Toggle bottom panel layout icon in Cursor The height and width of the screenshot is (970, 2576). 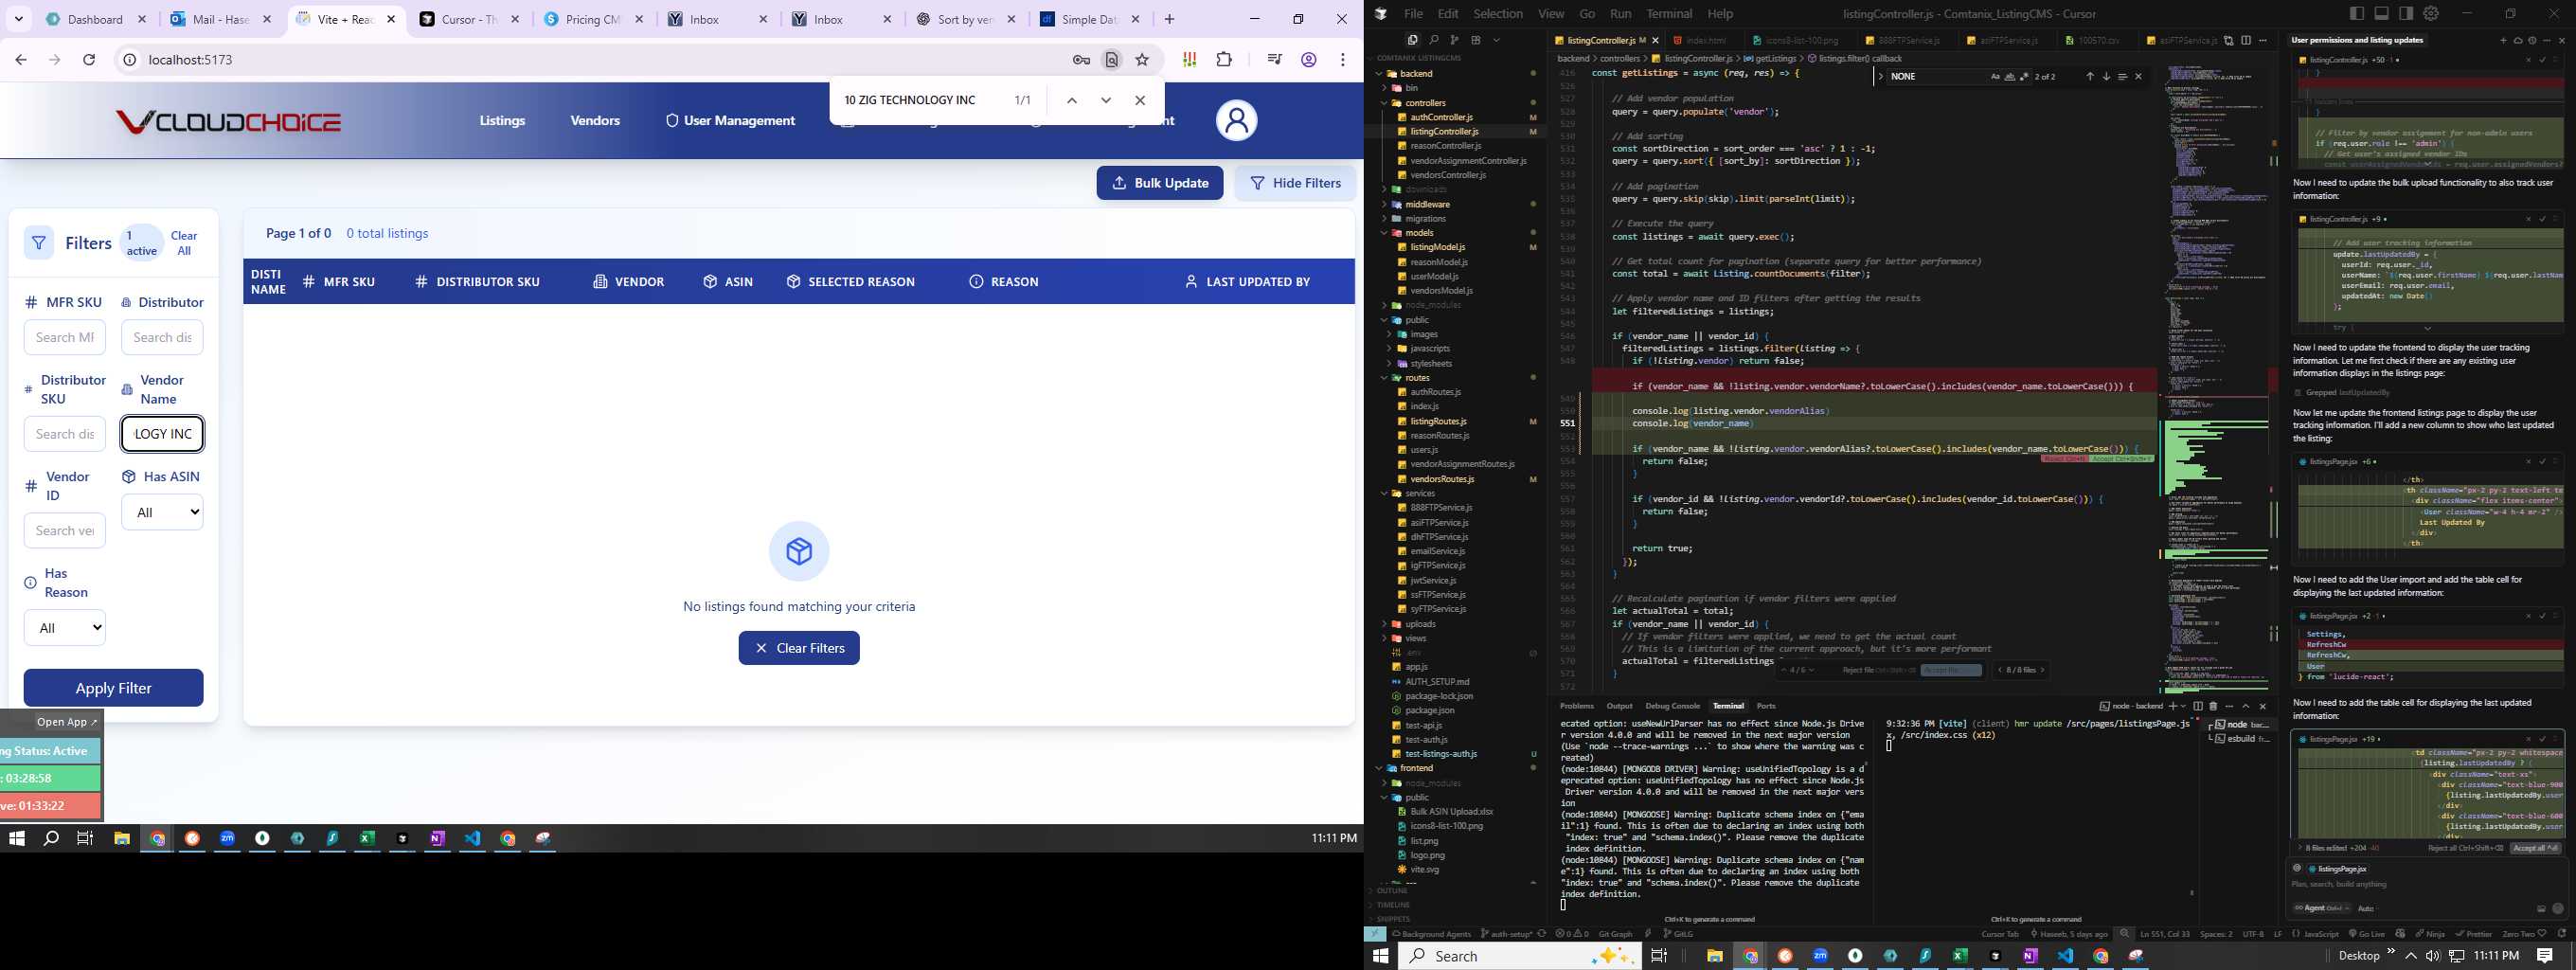(2381, 13)
